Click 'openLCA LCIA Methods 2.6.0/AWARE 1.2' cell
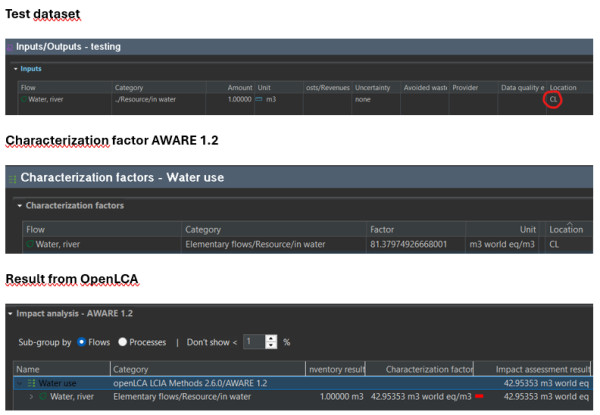The image size is (600, 415). pos(190,383)
